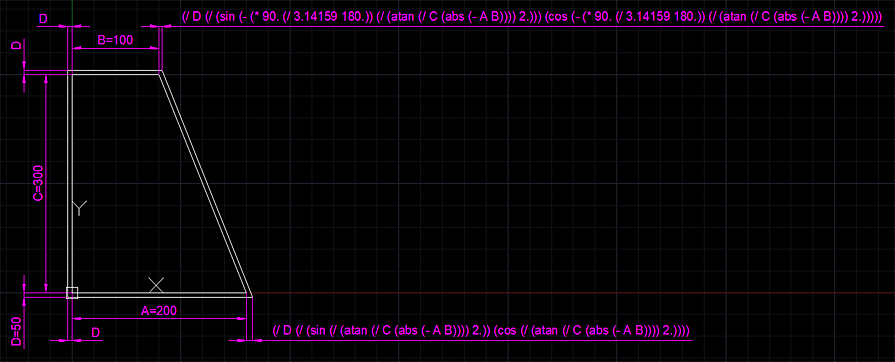Pick the top-right vertex of the trapezoid
This screenshot has height=362, width=895.
point(161,71)
